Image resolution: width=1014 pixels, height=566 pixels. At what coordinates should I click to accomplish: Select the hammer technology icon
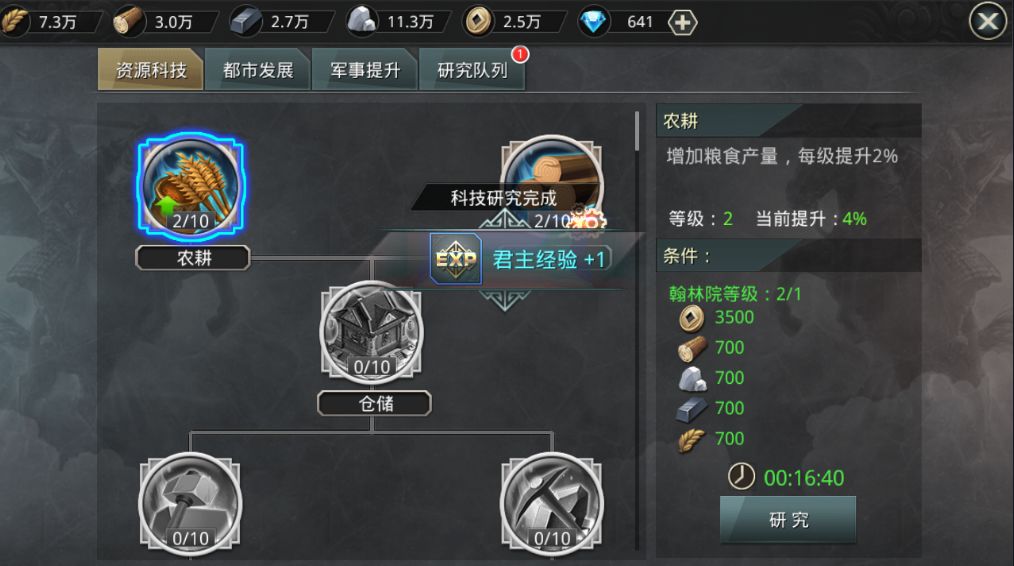[190, 503]
